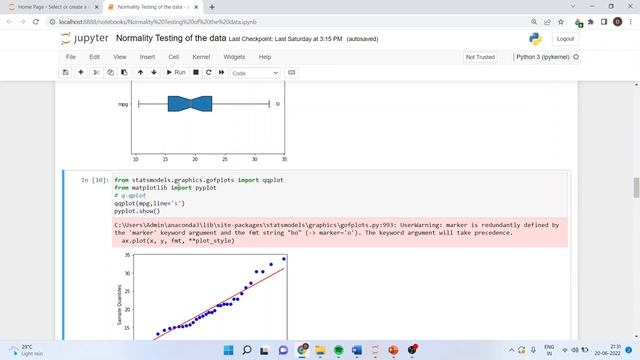Screen dimensions: 640x360
Task: Click the Jupyter logo
Action: (x=84, y=38)
